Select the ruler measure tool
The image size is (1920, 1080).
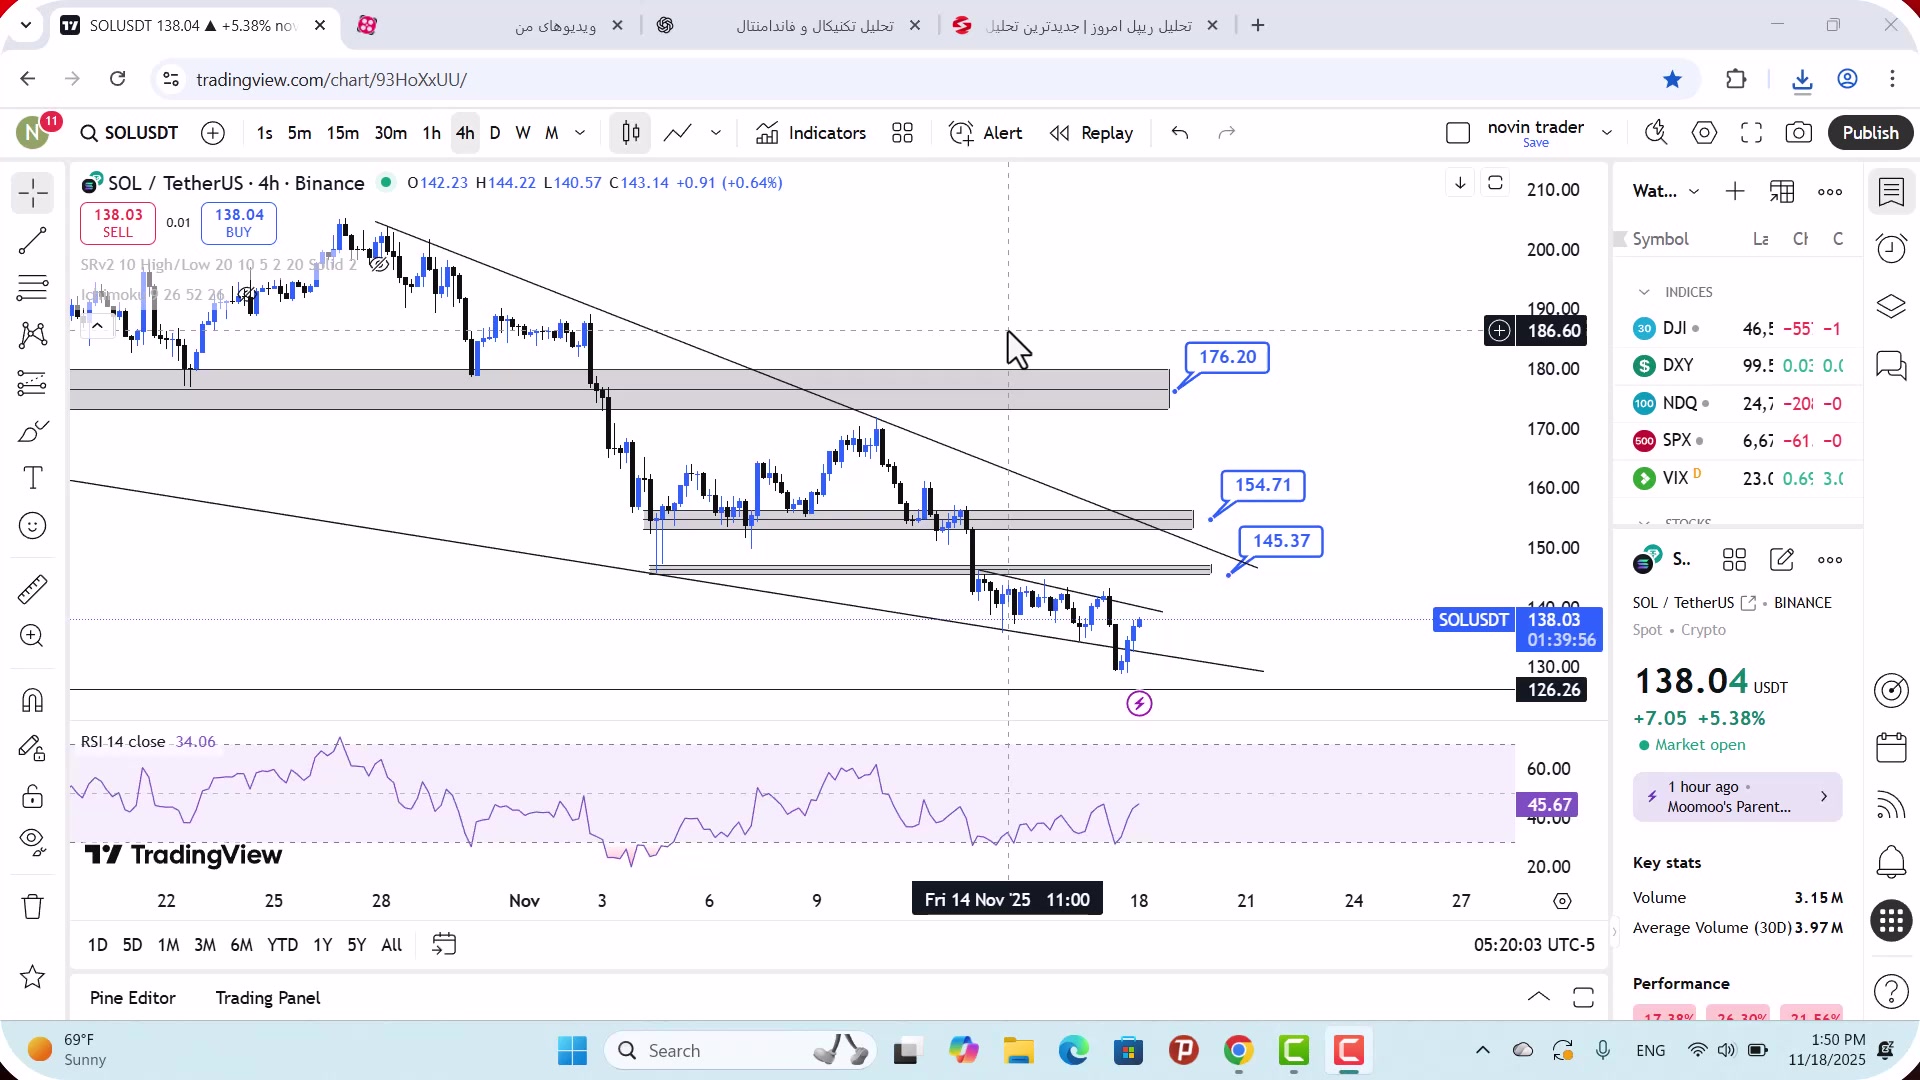click(33, 589)
